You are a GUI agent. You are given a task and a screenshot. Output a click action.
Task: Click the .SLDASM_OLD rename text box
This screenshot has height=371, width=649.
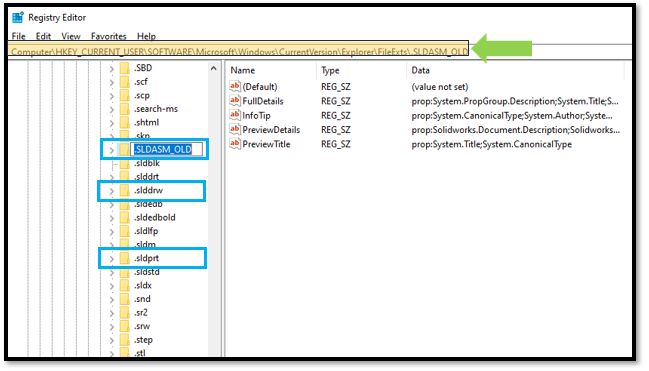[x=166, y=149]
